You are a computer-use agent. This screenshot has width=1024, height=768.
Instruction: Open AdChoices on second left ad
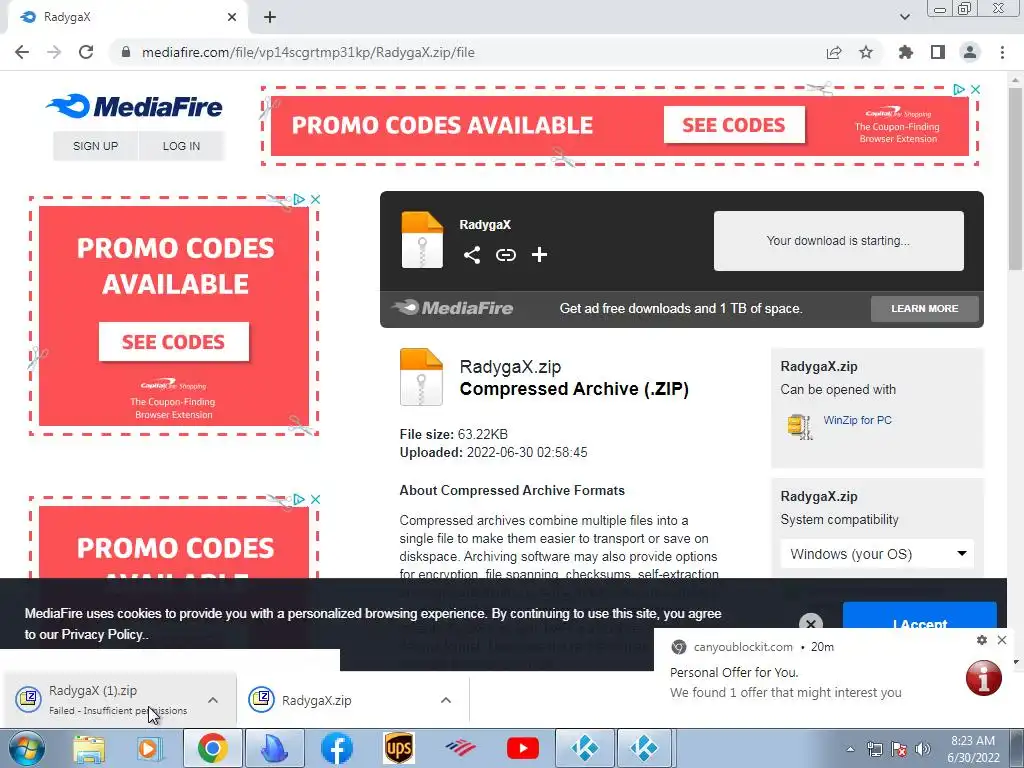[299, 500]
